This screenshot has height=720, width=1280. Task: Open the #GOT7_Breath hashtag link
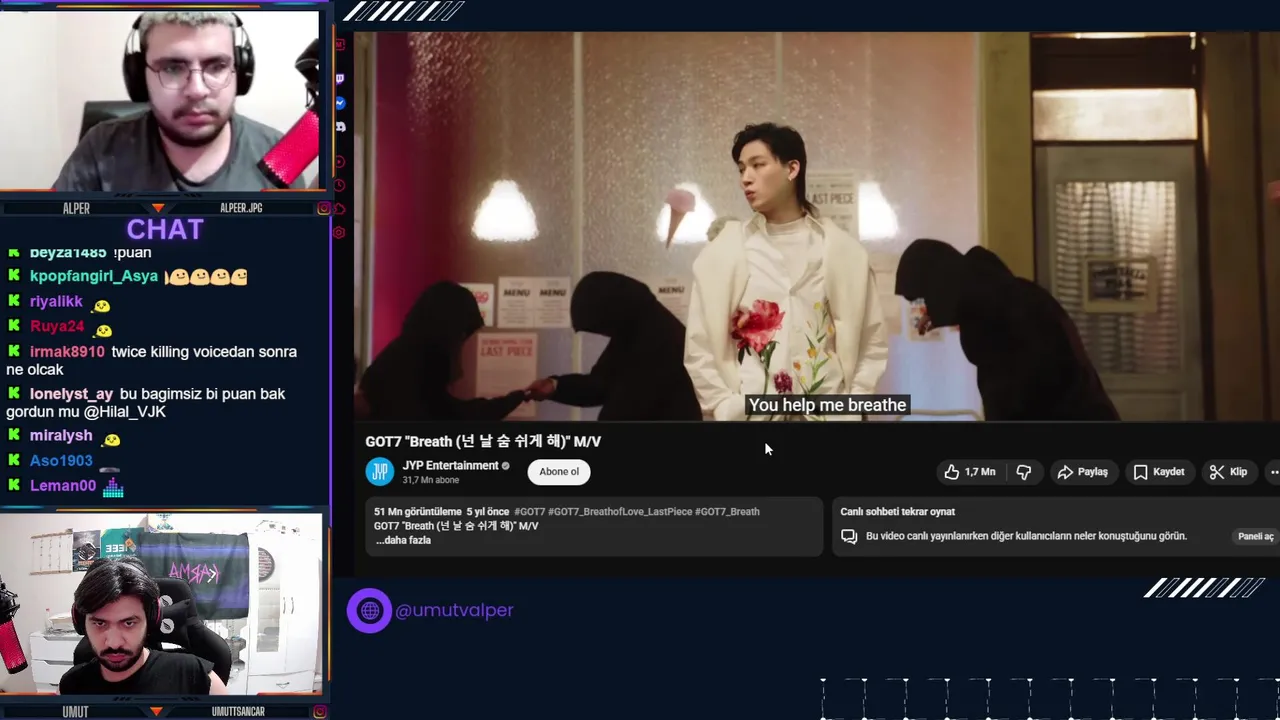728,512
